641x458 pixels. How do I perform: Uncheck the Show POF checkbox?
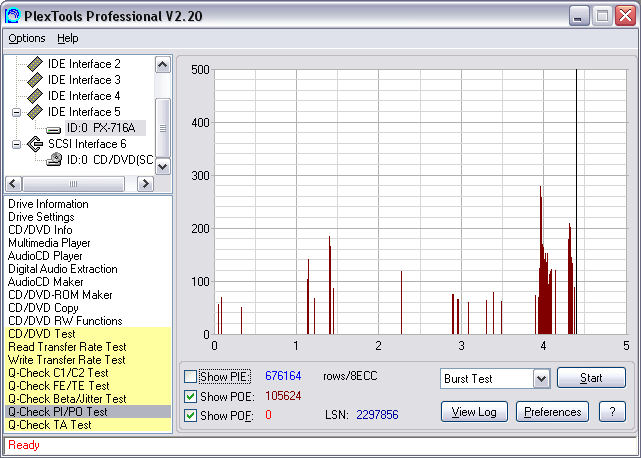click(x=191, y=415)
